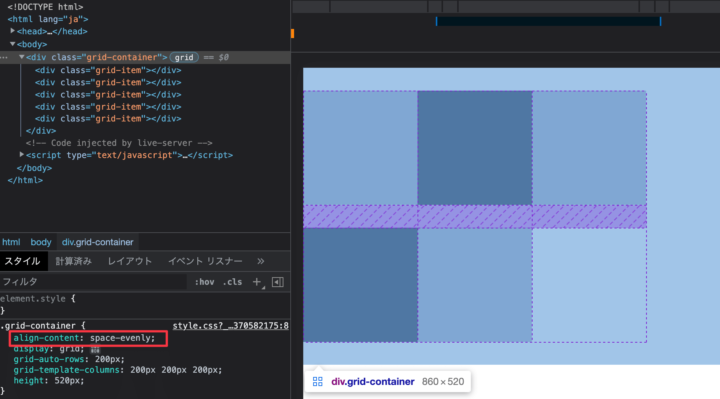Add a new style rule with plus icon
Screen dimensions: 720x399
[257, 282]
